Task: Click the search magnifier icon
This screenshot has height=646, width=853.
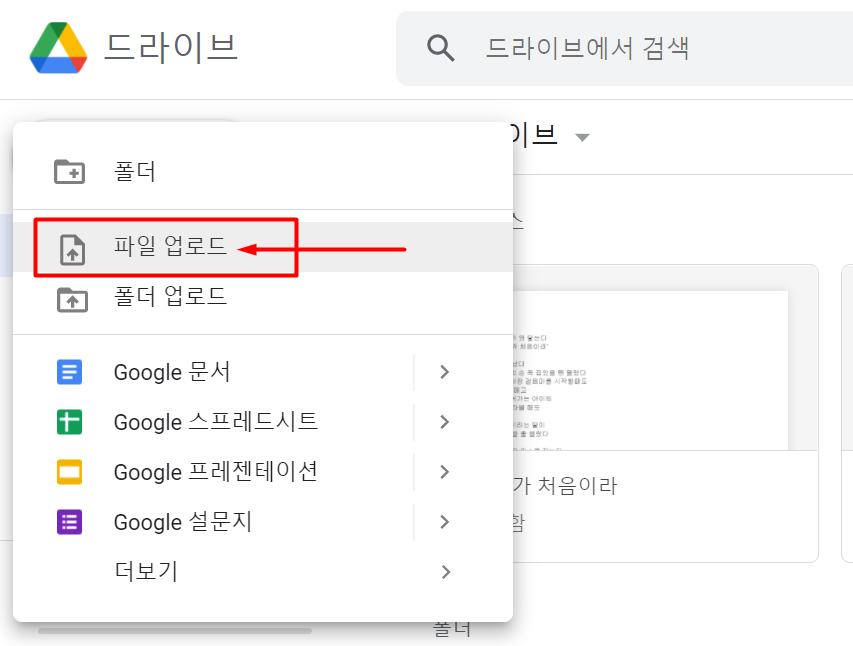Action: click(440, 48)
